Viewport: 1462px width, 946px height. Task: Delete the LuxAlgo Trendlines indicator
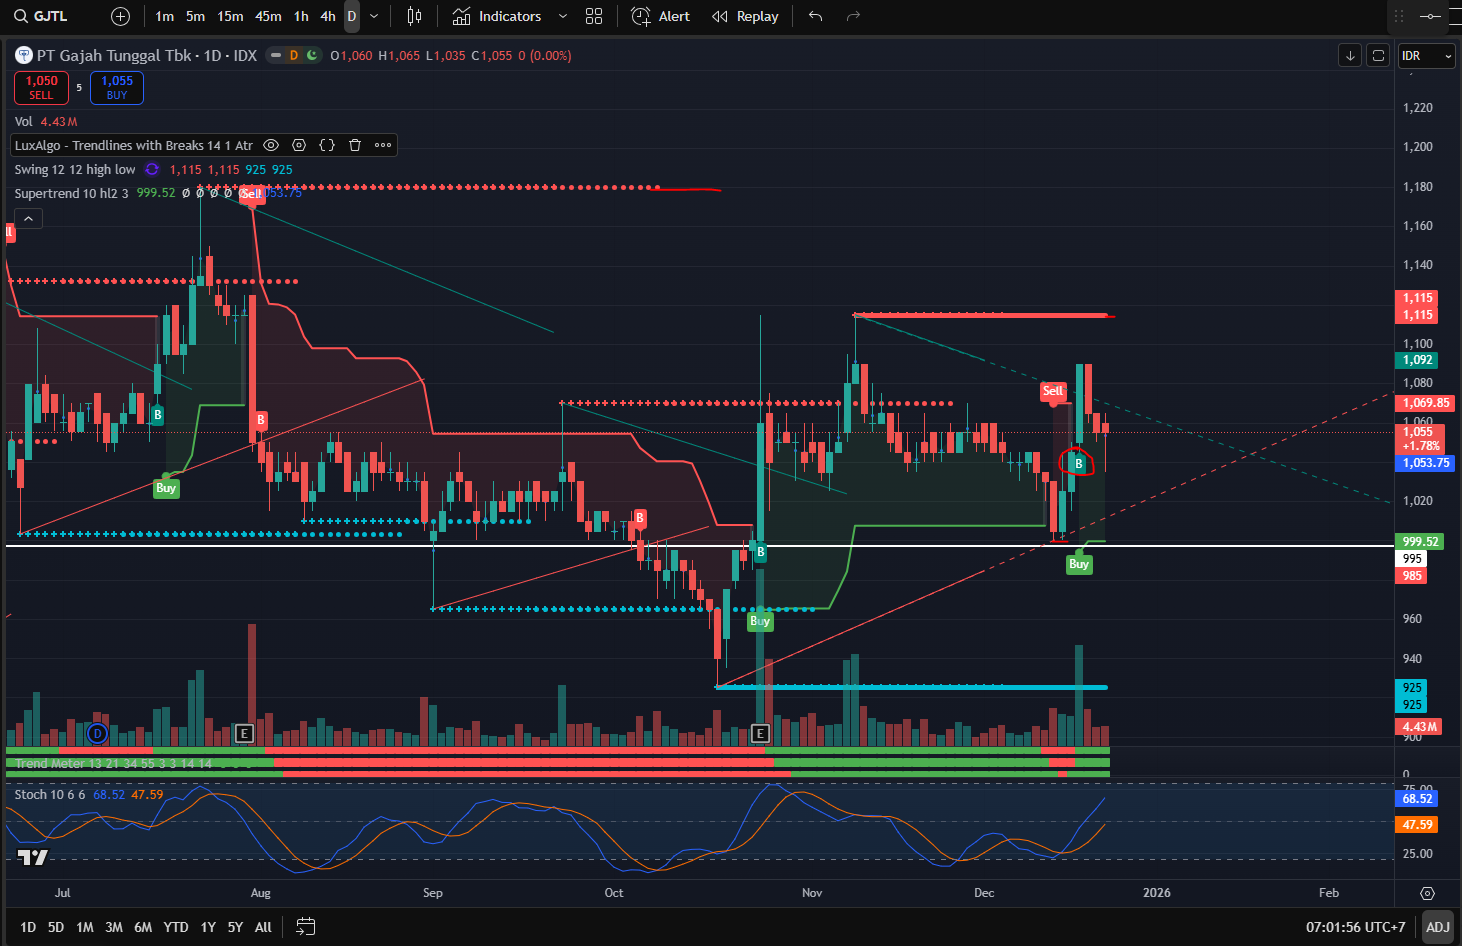click(355, 145)
